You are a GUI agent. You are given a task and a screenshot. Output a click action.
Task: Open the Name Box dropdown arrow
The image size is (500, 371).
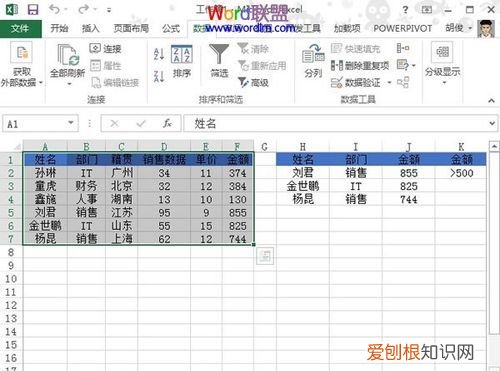pyautogui.click(x=71, y=123)
